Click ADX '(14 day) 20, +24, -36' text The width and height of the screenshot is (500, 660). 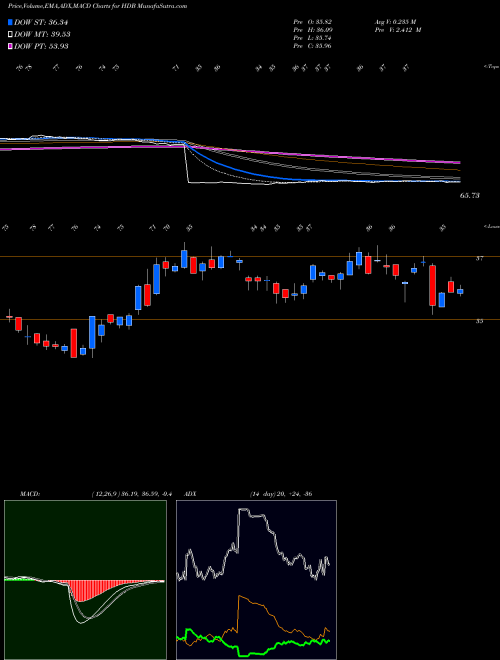tap(280, 494)
